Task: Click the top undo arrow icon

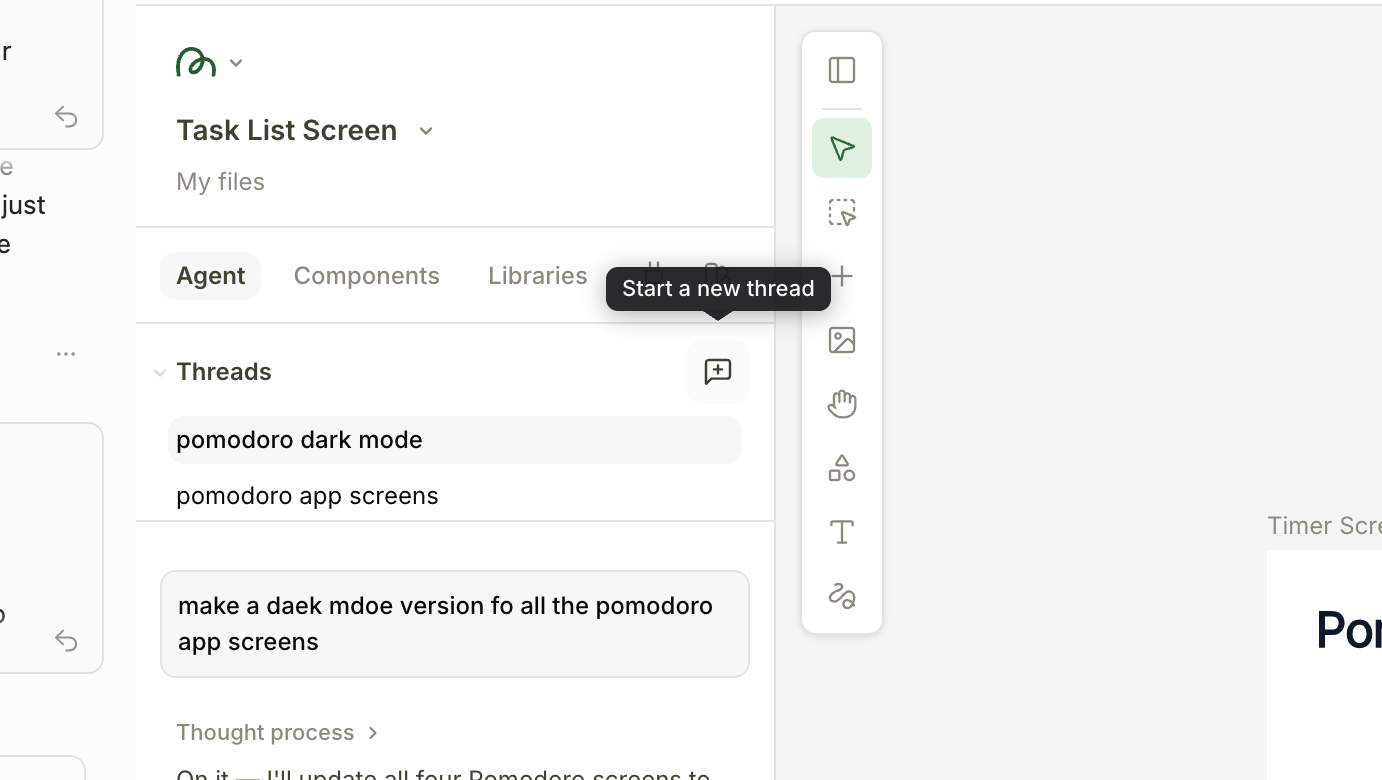Action: tap(66, 117)
